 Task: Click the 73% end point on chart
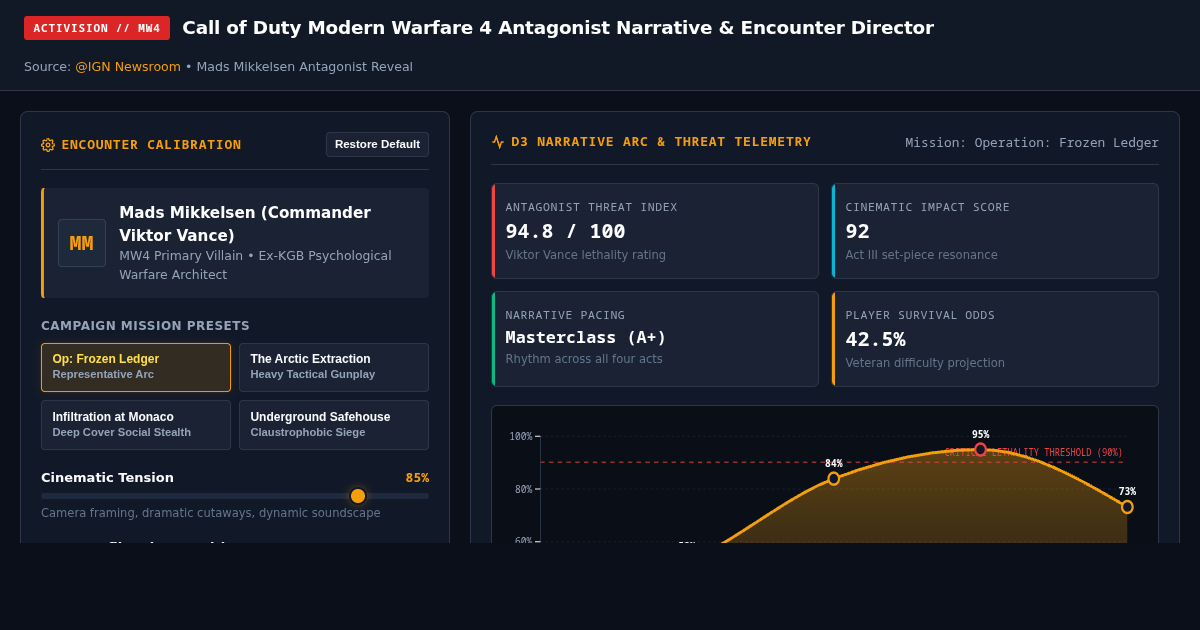(x=1127, y=507)
